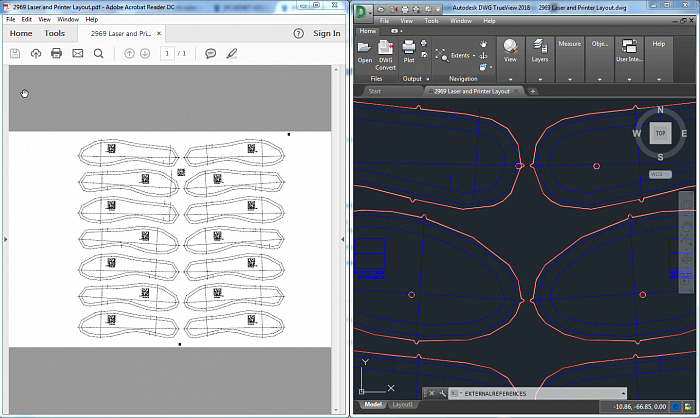This screenshot has height=418, width=700.
Task: Open the Find search magnifier in Acrobat
Action: coord(98,53)
